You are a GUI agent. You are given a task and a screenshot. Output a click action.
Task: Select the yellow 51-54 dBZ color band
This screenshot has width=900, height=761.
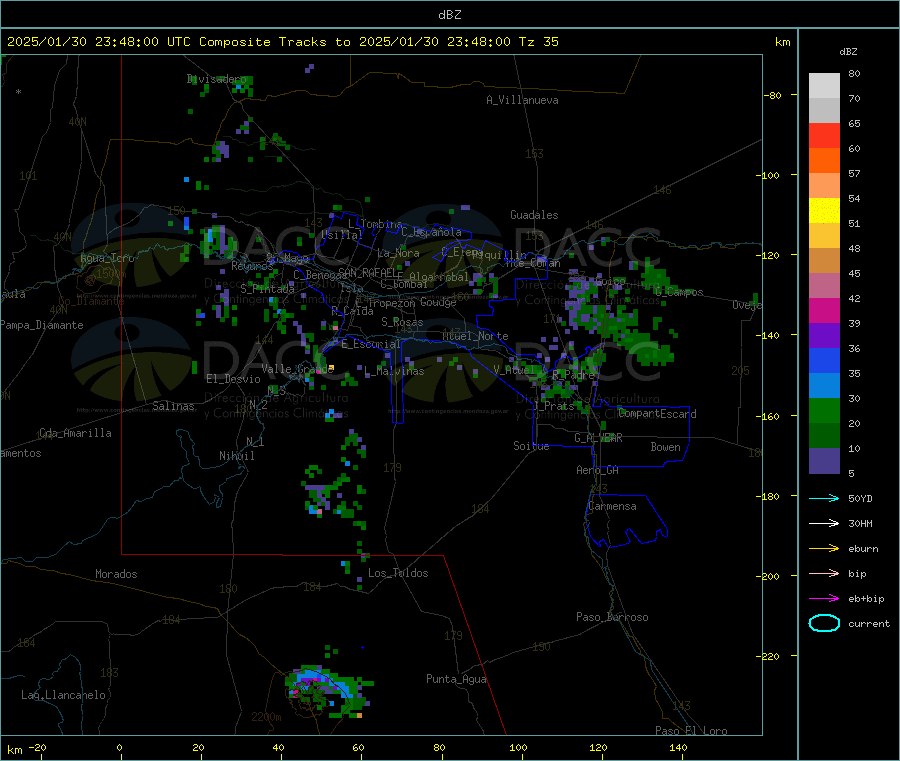[x=824, y=211]
